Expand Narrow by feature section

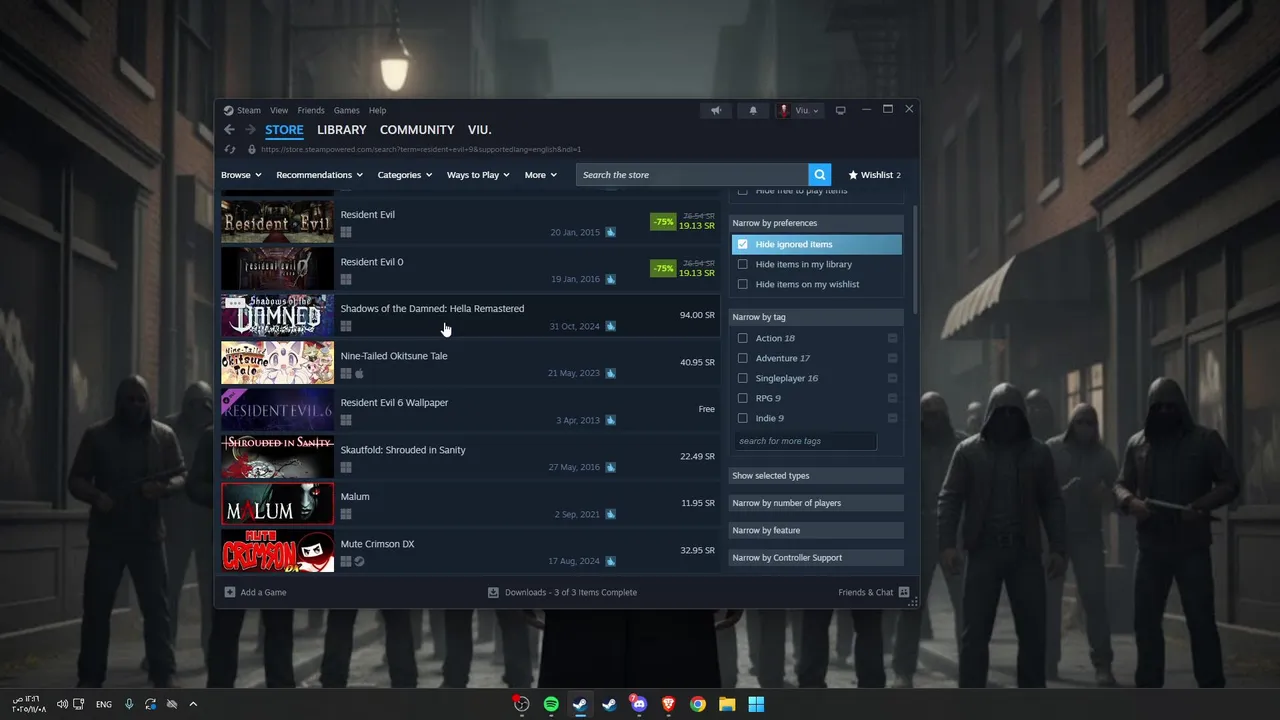[816, 530]
